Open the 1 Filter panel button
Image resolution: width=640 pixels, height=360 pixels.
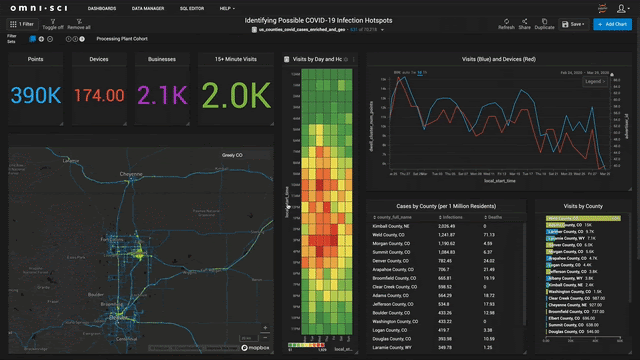click(x=22, y=24)
